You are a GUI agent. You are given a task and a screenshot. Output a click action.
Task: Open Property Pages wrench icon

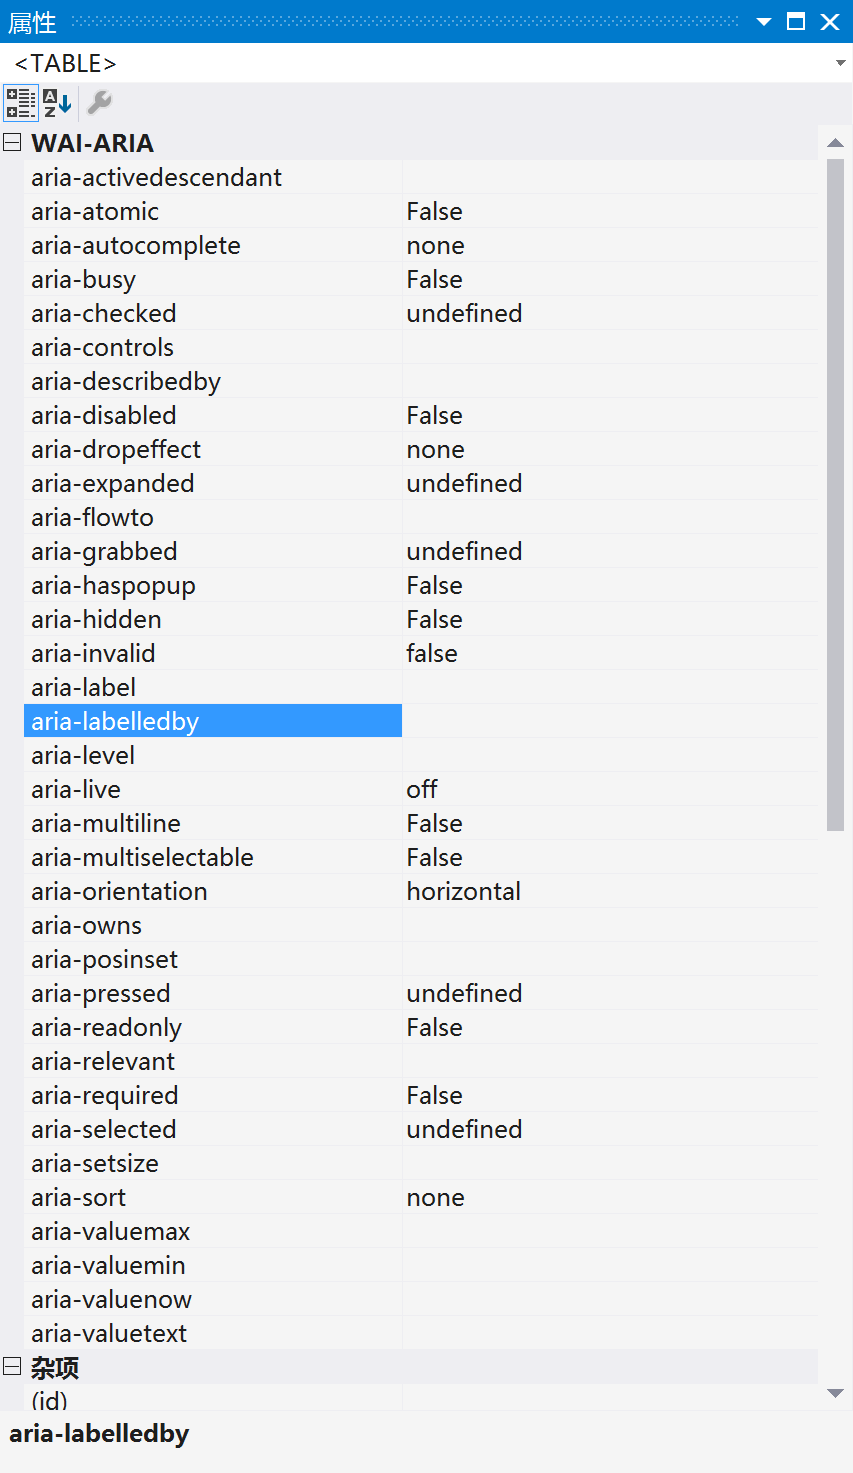[99, 103]
